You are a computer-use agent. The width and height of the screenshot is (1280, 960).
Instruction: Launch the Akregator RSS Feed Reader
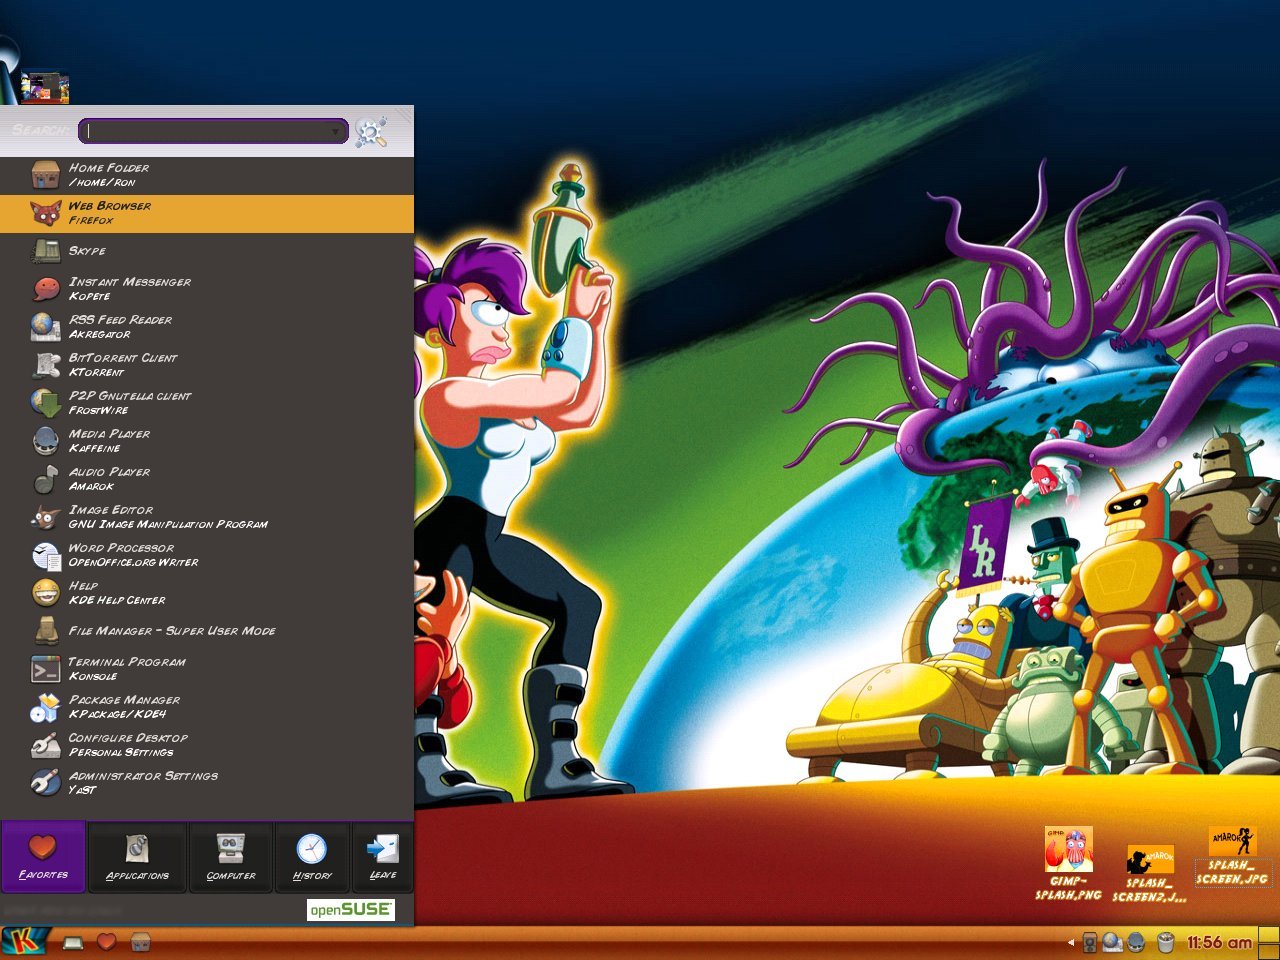207,327
